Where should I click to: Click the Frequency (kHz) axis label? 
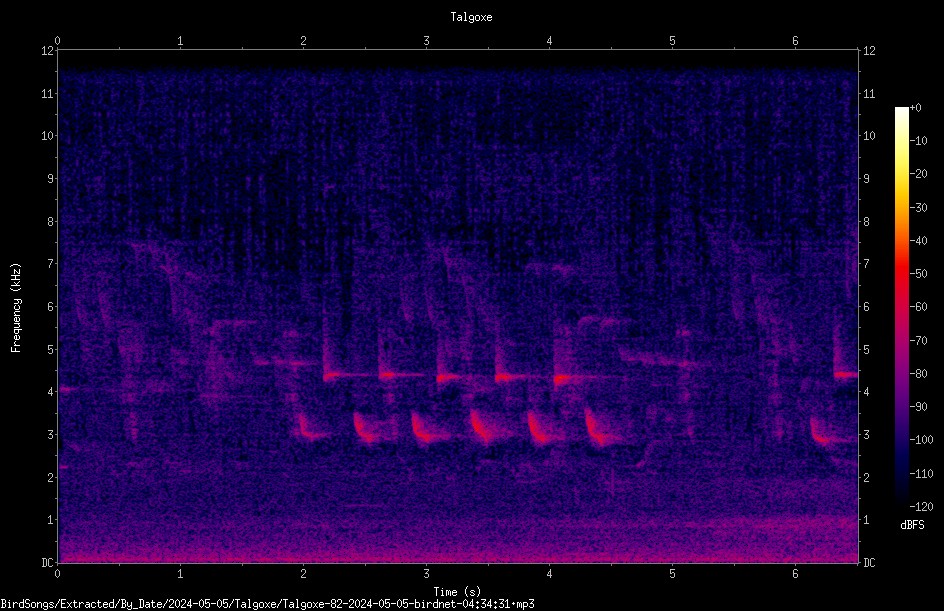[16, 308]
